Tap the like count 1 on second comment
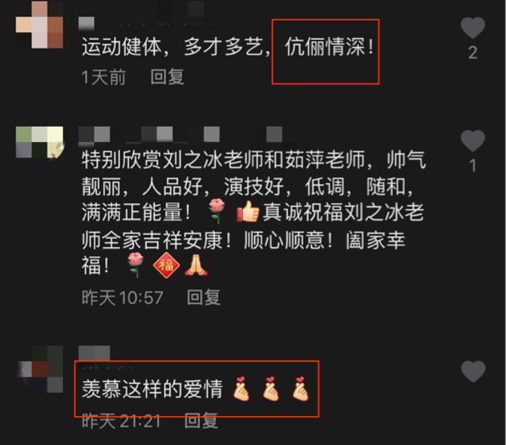Image resolution: width=506 pixels, height=445 pixels. tap(473, 166)
